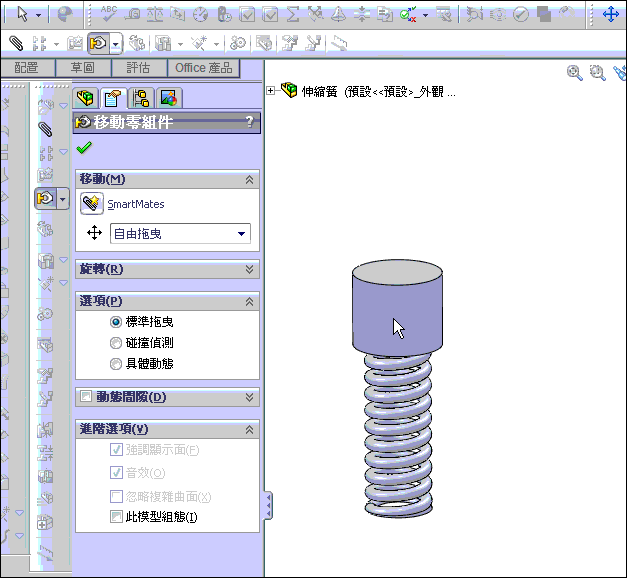The image size is (627, 578).
Task: Click the paperclip Mate icon in horizontal toolbar
Action: click(16, 43)
